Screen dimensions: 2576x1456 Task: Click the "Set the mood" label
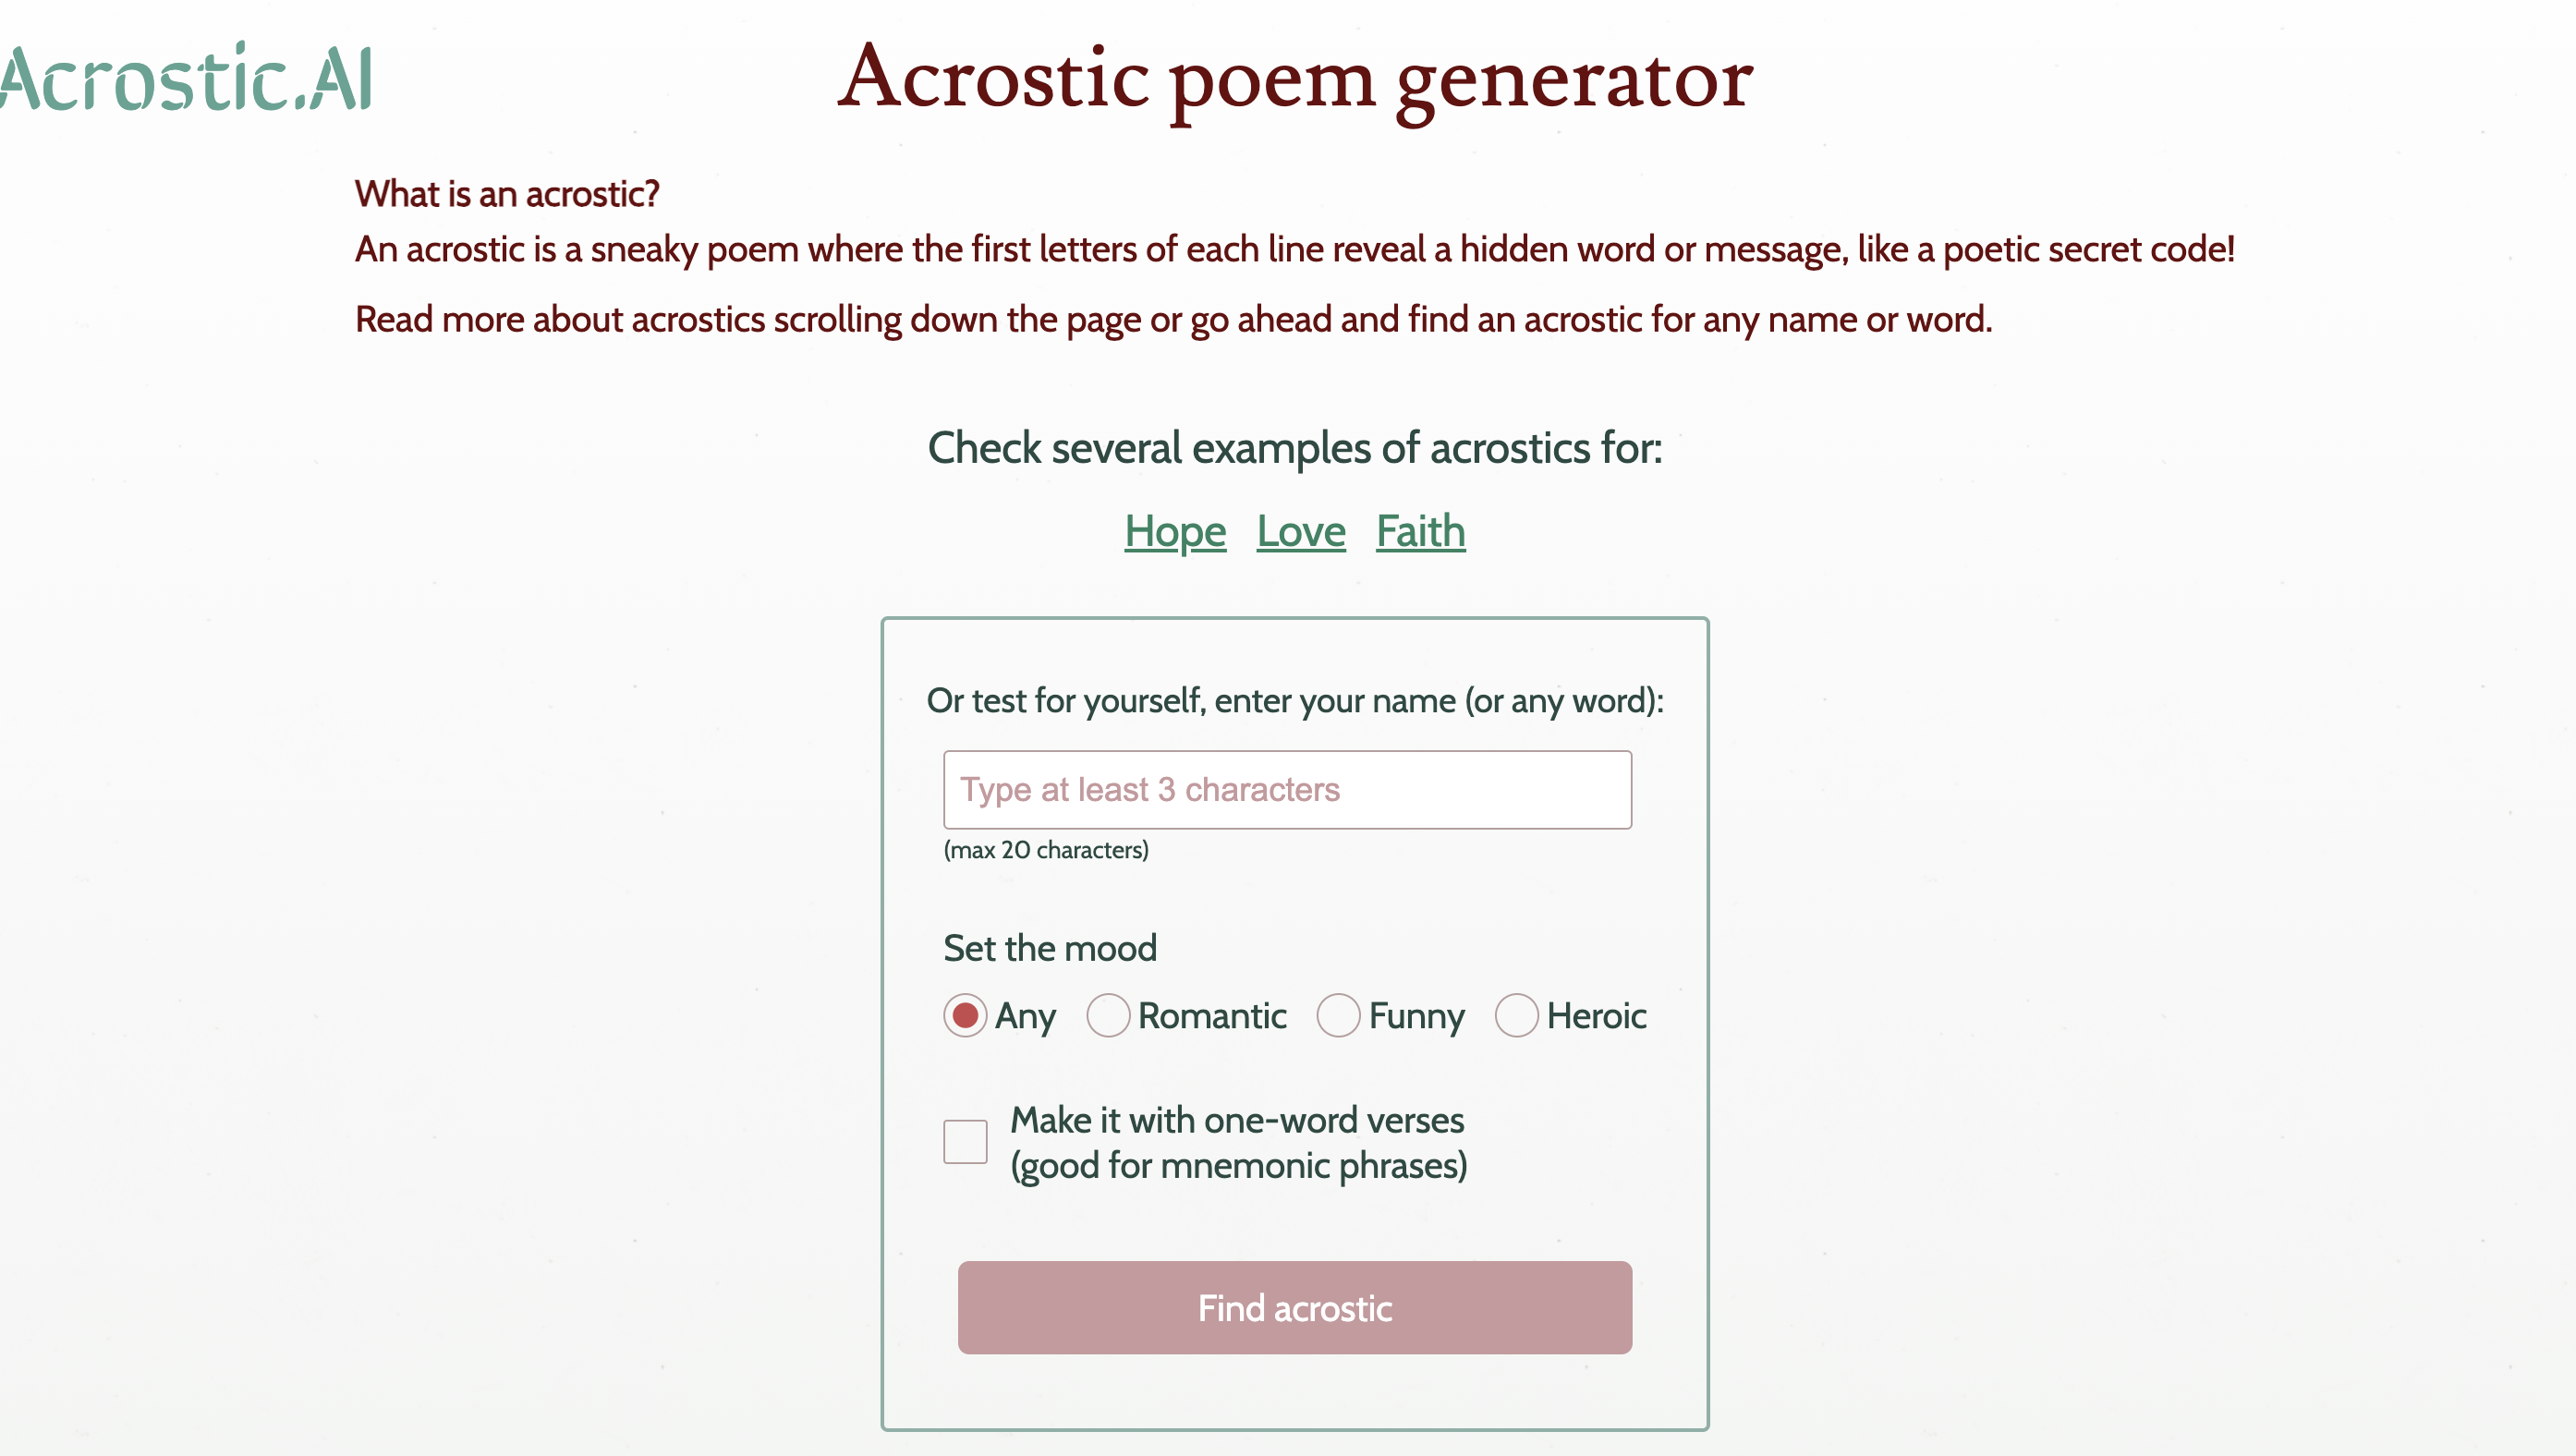(x=1050, y=948)
